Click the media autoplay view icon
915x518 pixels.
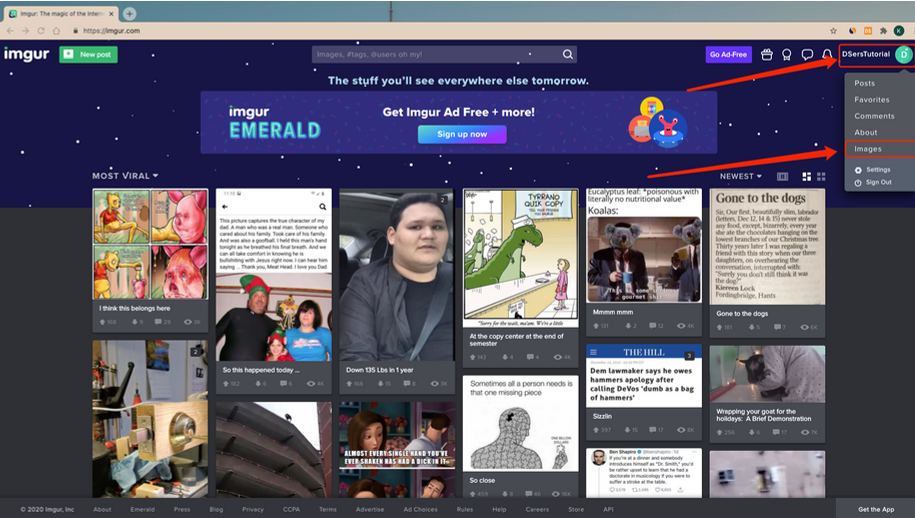[x=783, y=176]
